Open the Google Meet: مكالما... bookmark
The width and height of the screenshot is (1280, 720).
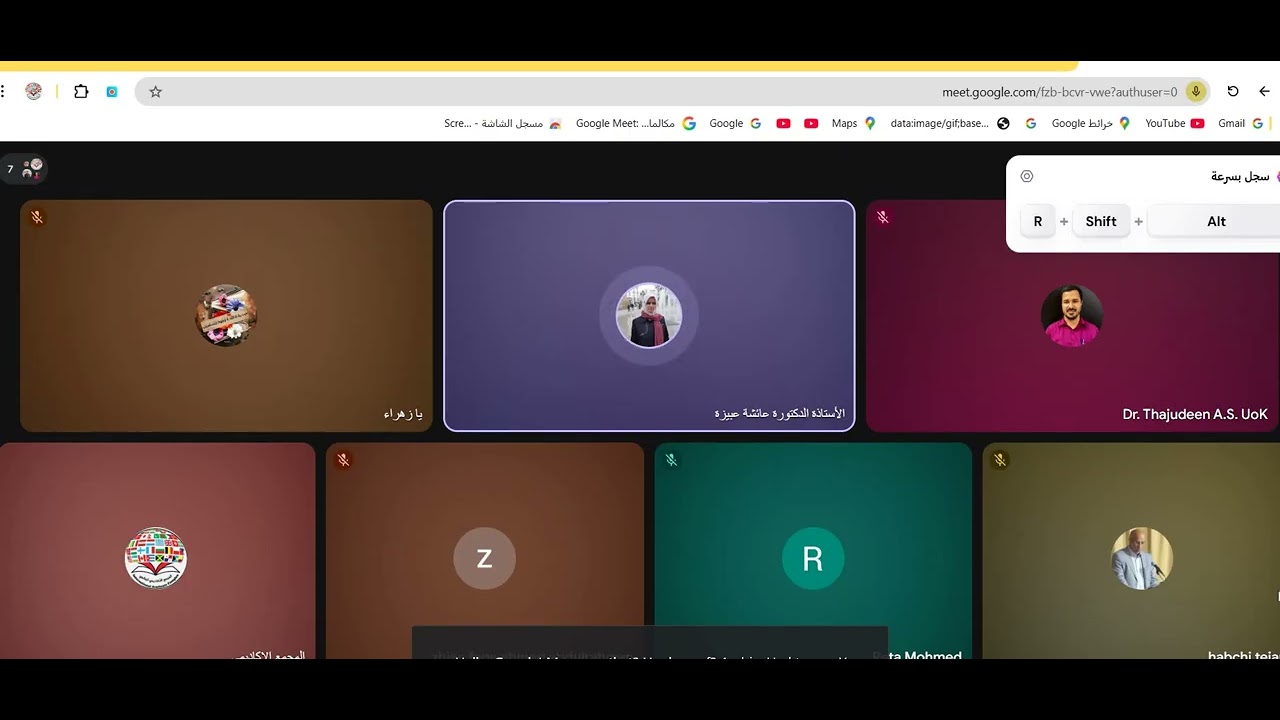(x=635, y=123)
